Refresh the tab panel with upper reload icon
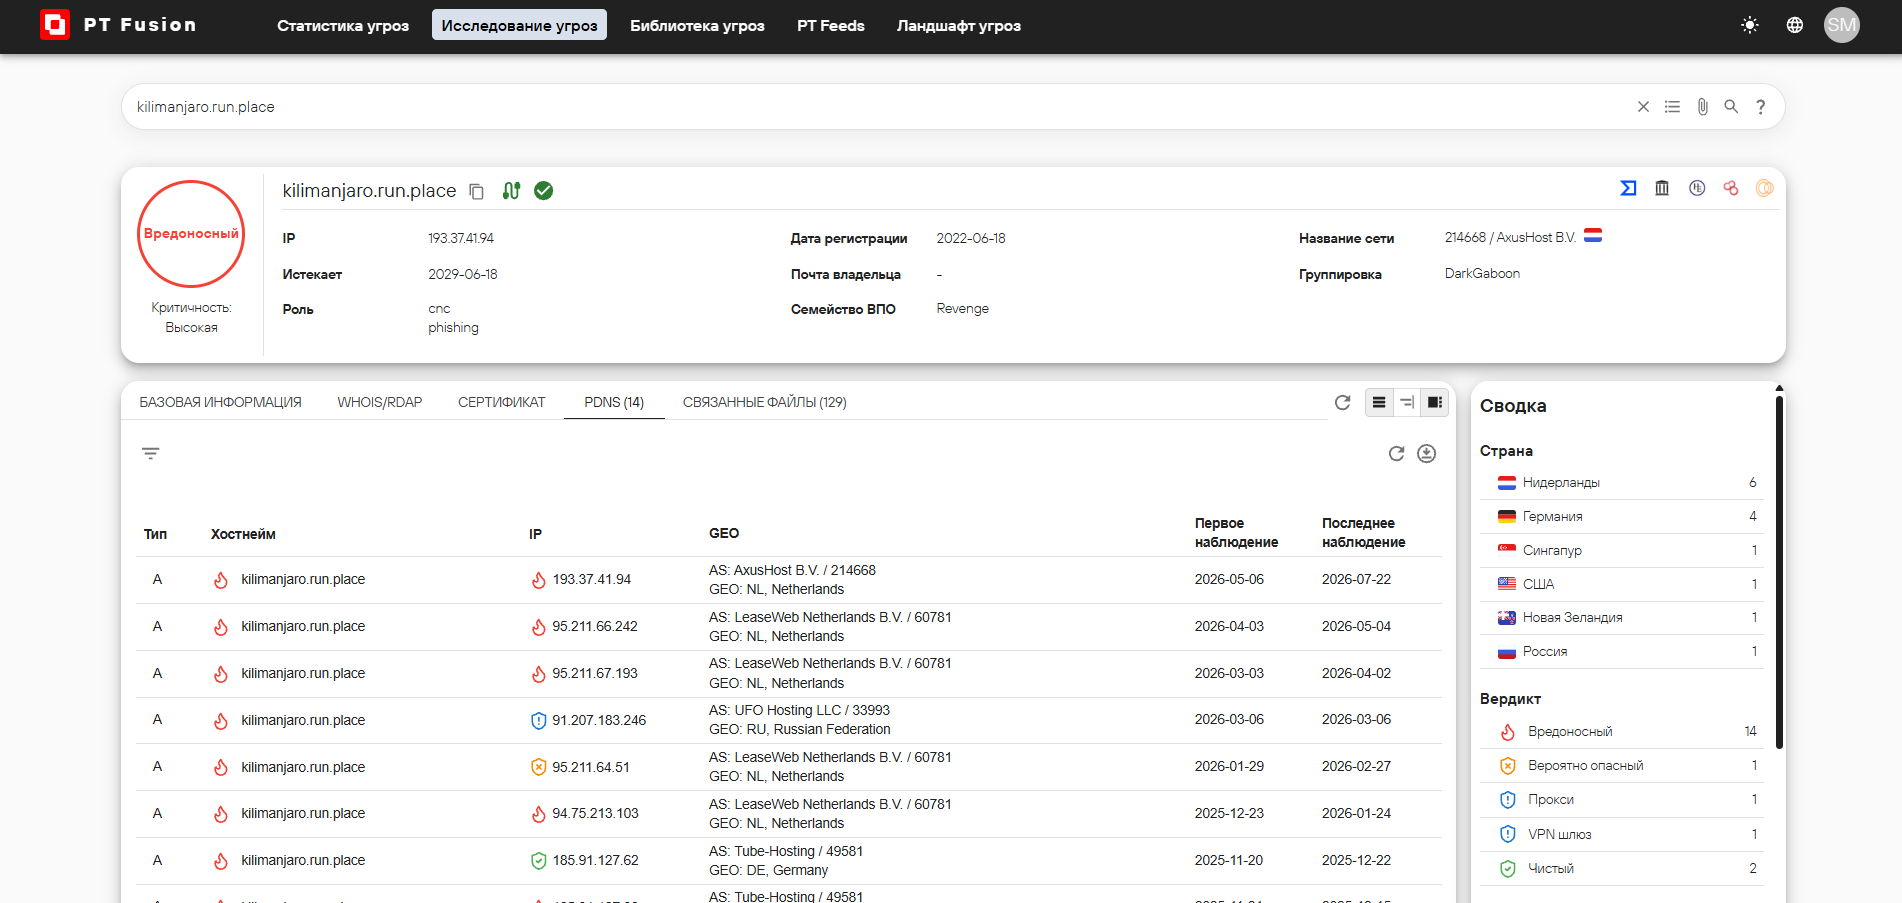Image resolution: width=1902 pixels, height=903 pixels. (x=1343, y=402)
